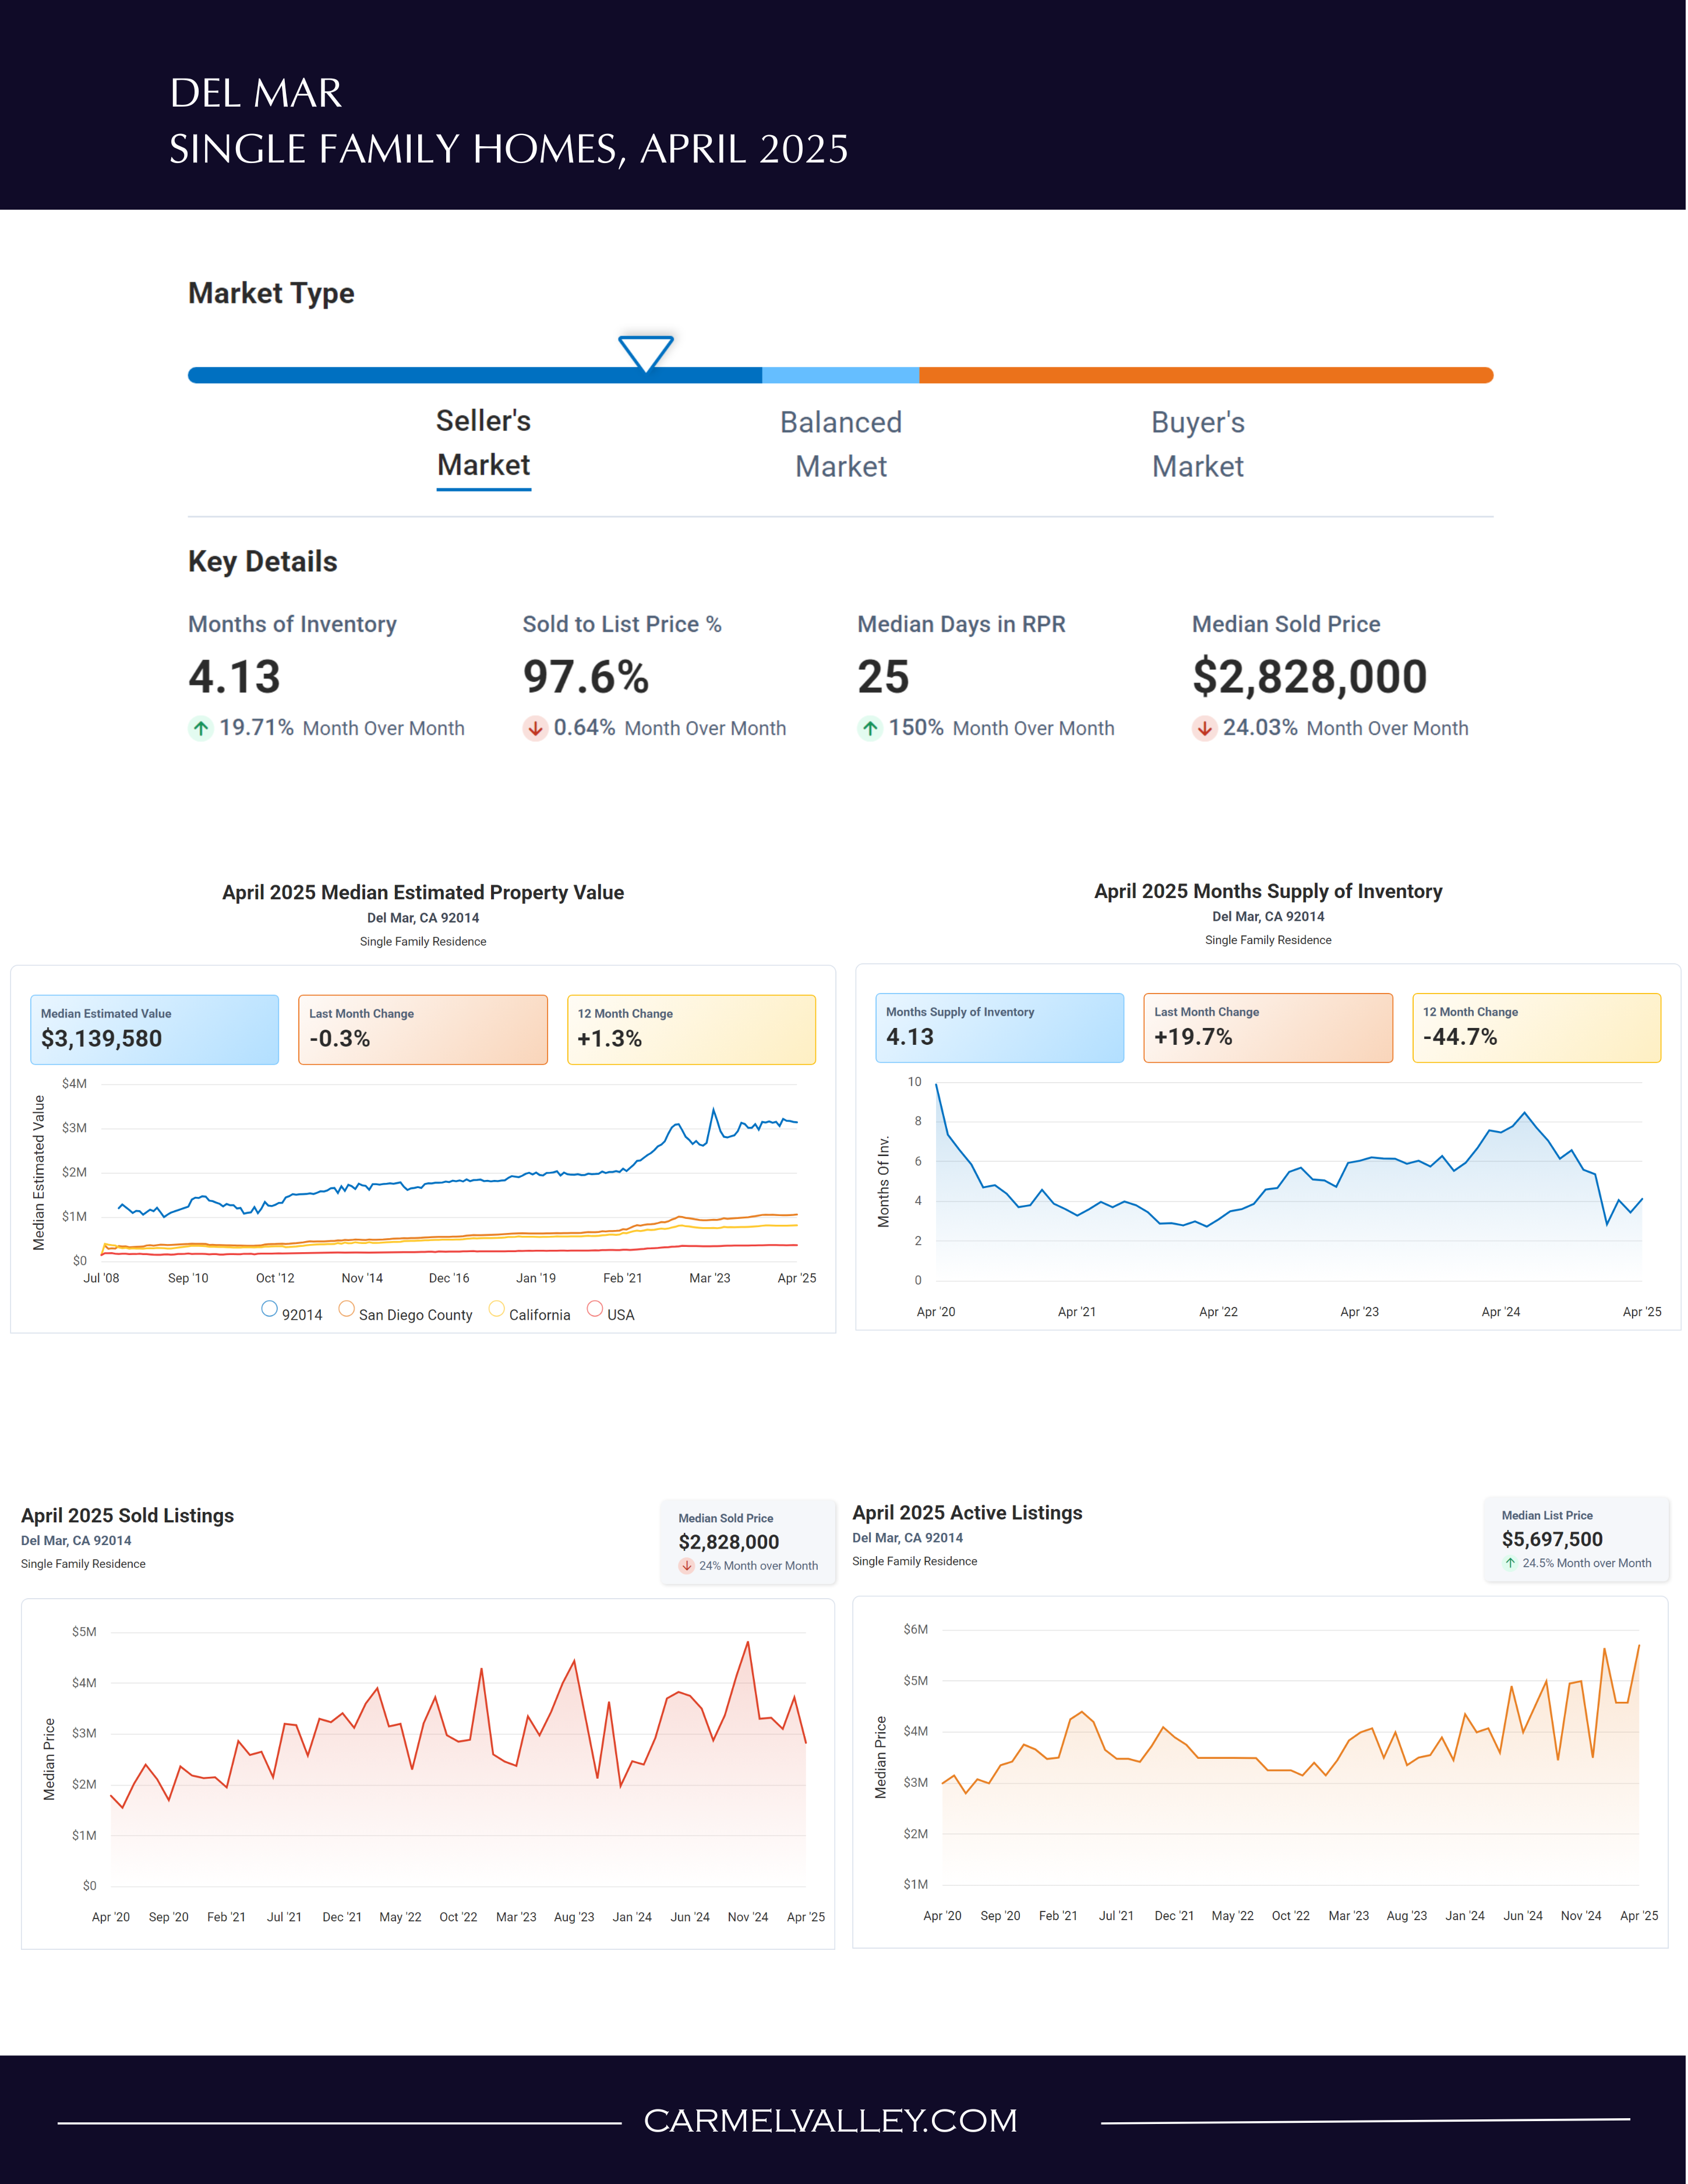The width and height of the screenshot is (1688, 2184).
Task: Select the Balanced Market label
Action: tap(841, 444)
